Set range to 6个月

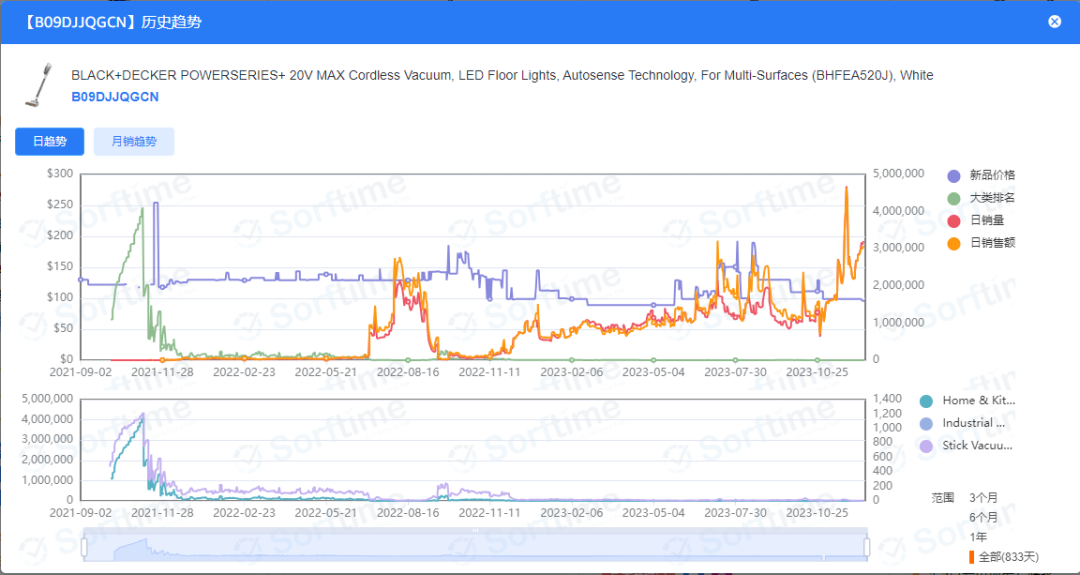(x=983, y=517)
